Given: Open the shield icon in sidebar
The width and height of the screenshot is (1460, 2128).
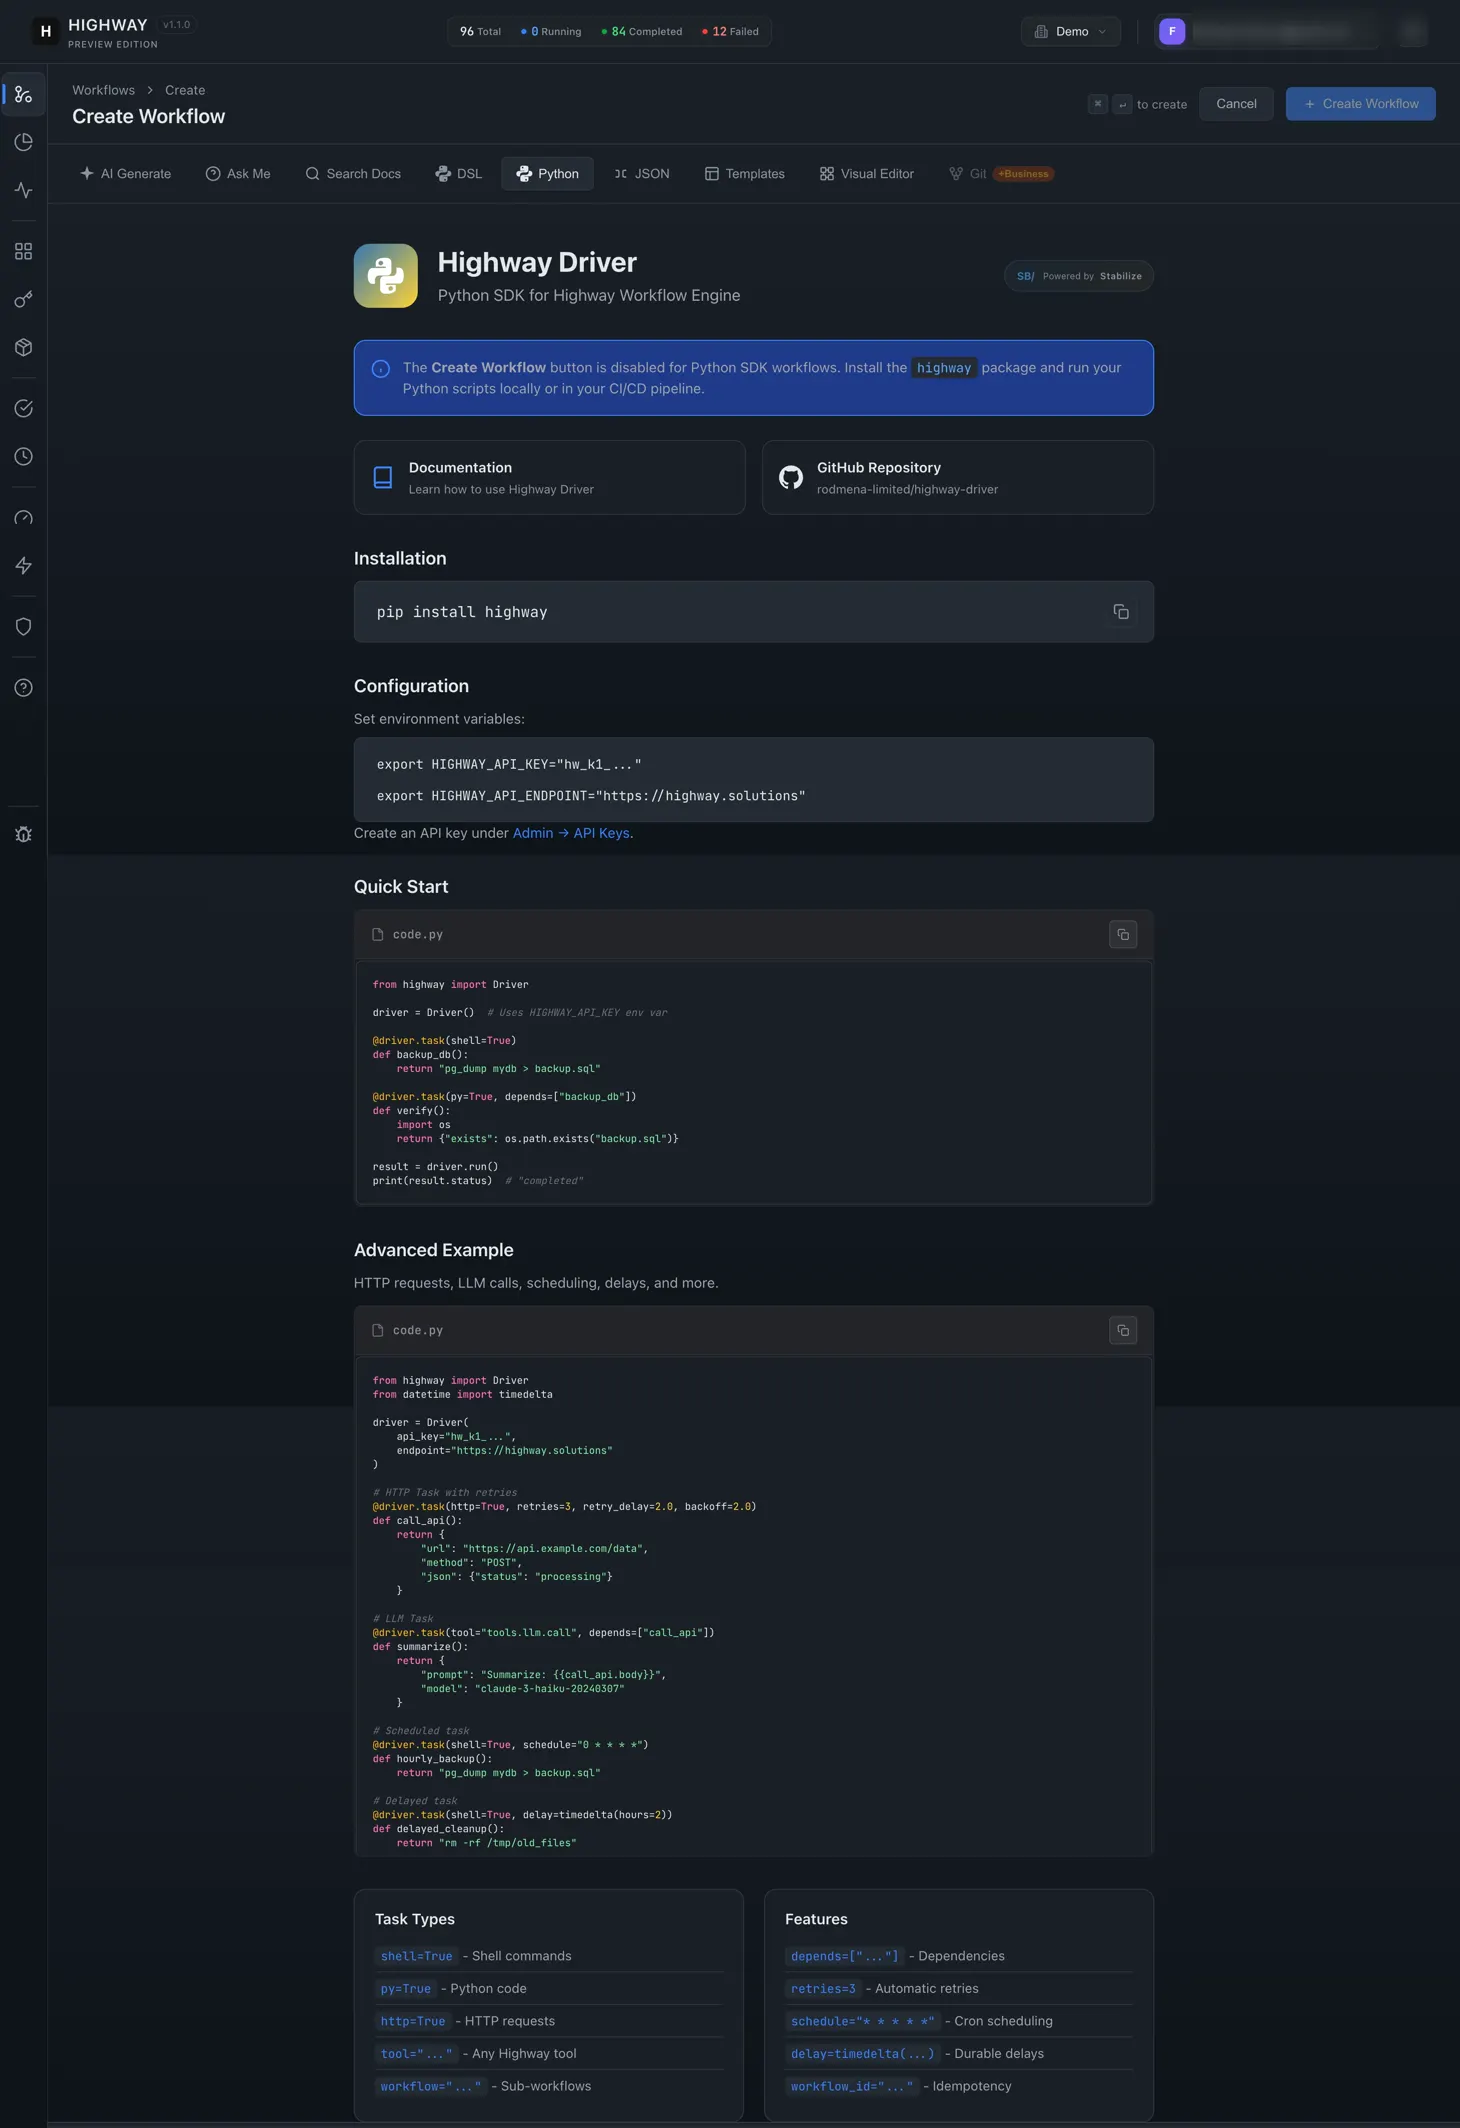Looking at the screenshot, I should (23, 626).
